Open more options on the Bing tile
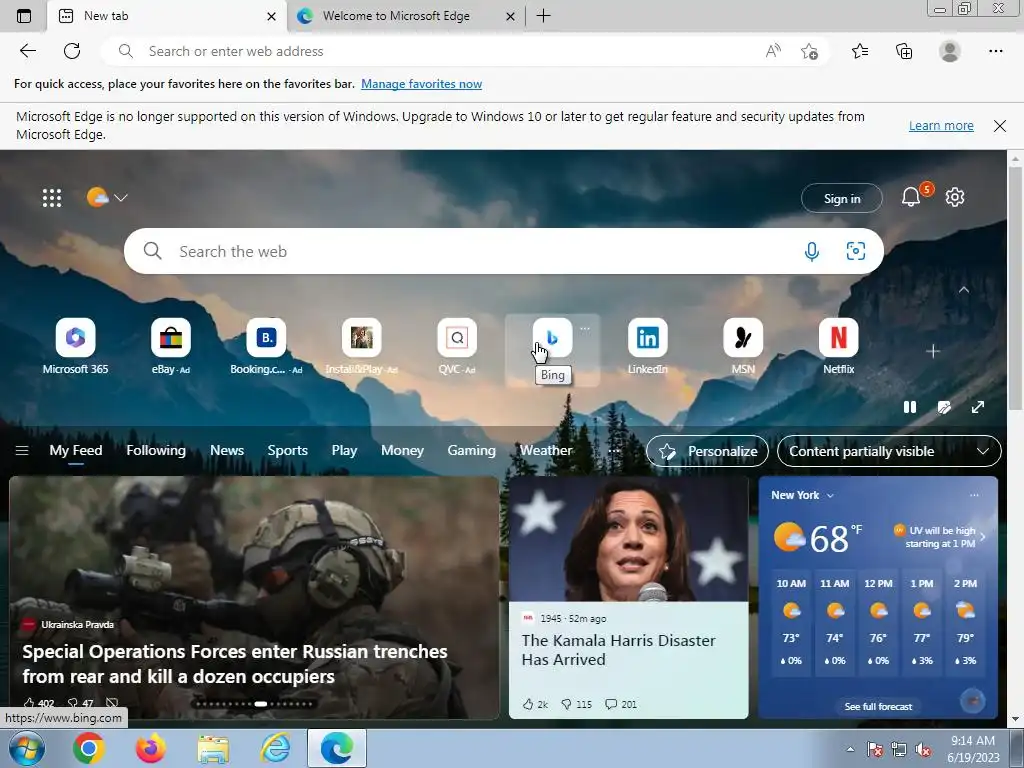Image resolution: width=1024 pixels, height=768 pixels. point(584,328)
